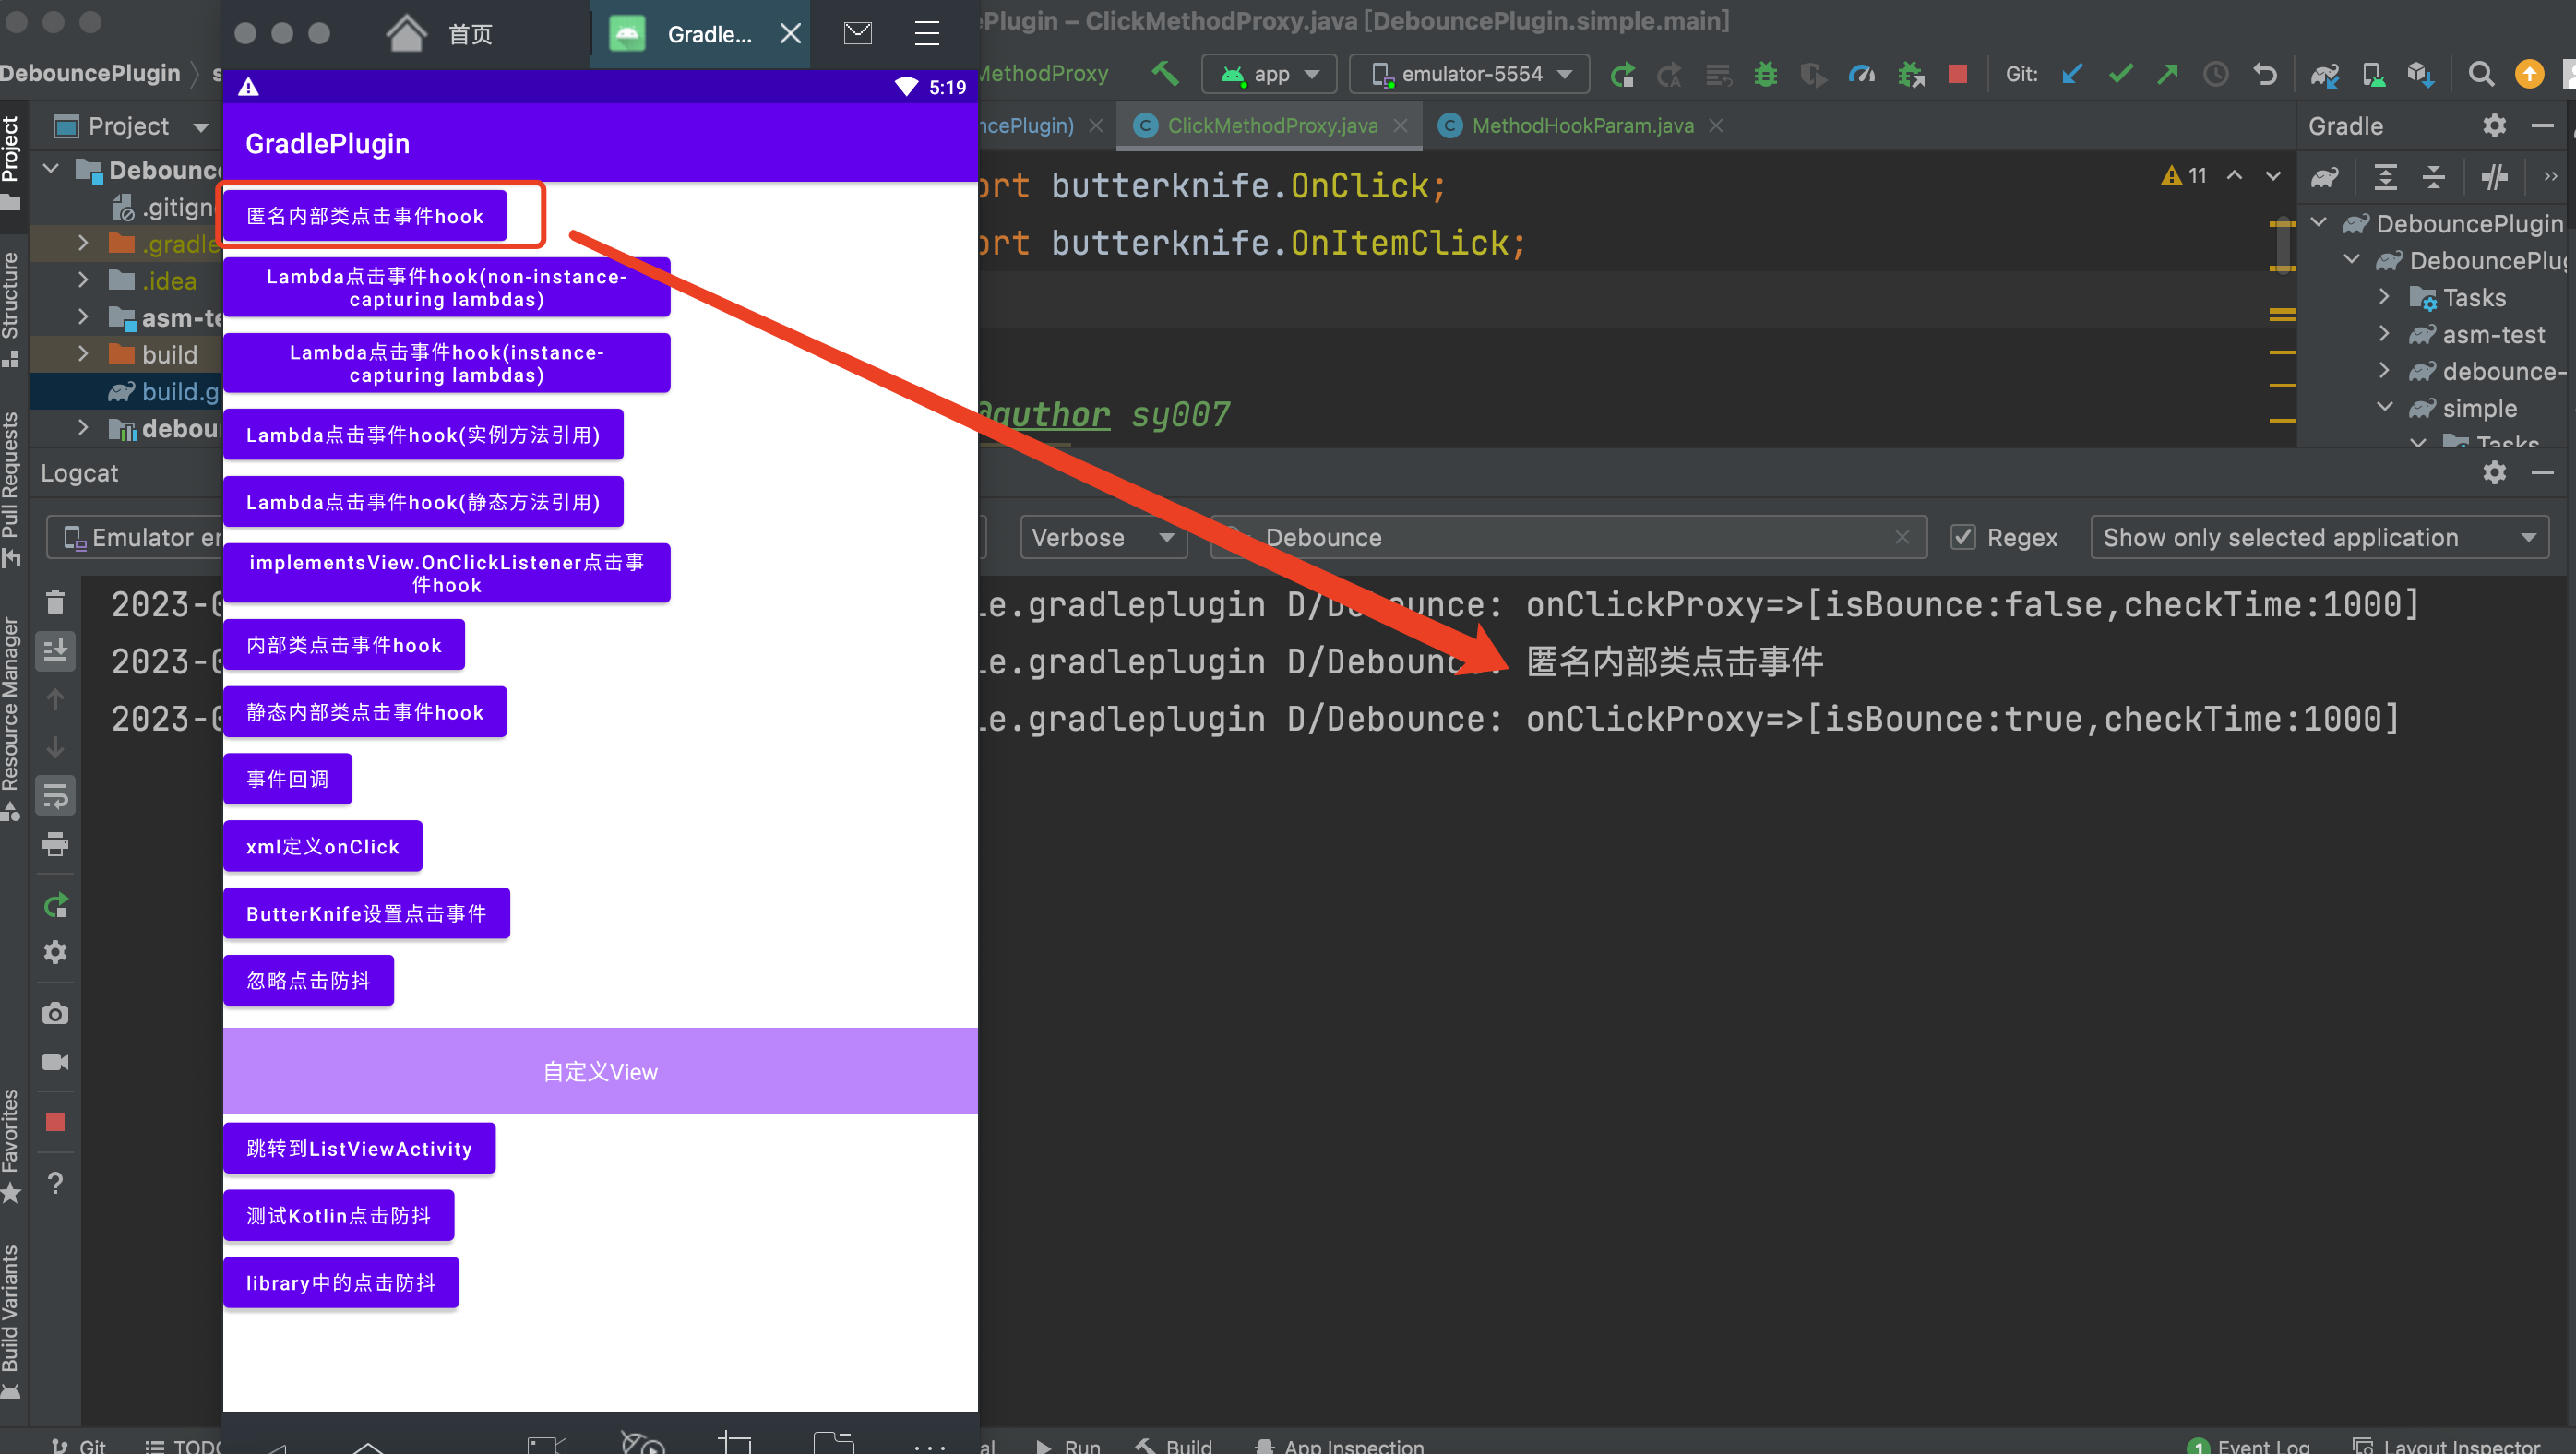This screenshot has height=1454, width=2576.
Task: Toggle the Regex checkbox
Action: [x=1963, y=538]
